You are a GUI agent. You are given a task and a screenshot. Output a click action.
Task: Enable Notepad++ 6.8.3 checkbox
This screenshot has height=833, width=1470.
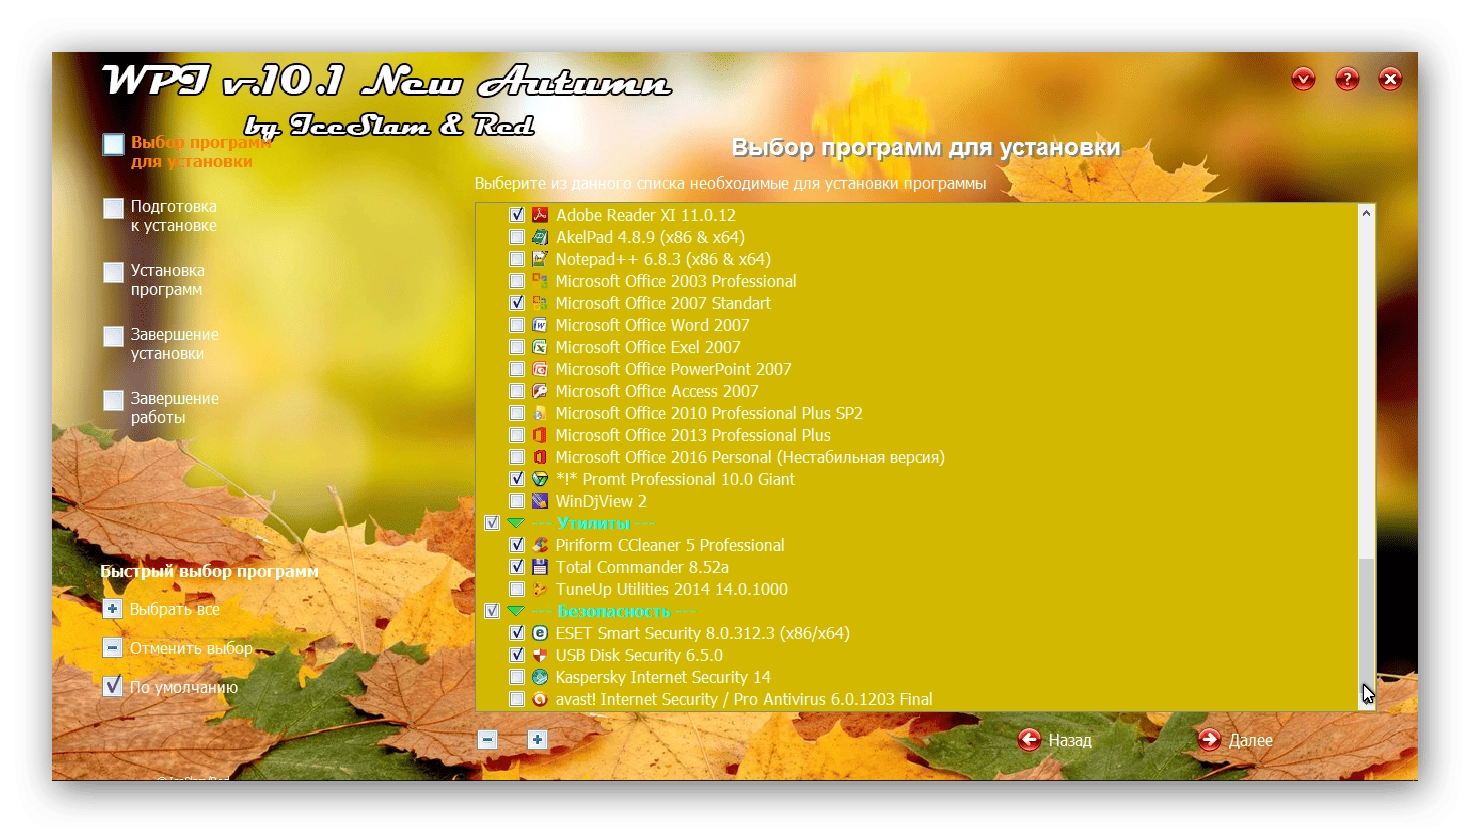(x=517, y=259)
